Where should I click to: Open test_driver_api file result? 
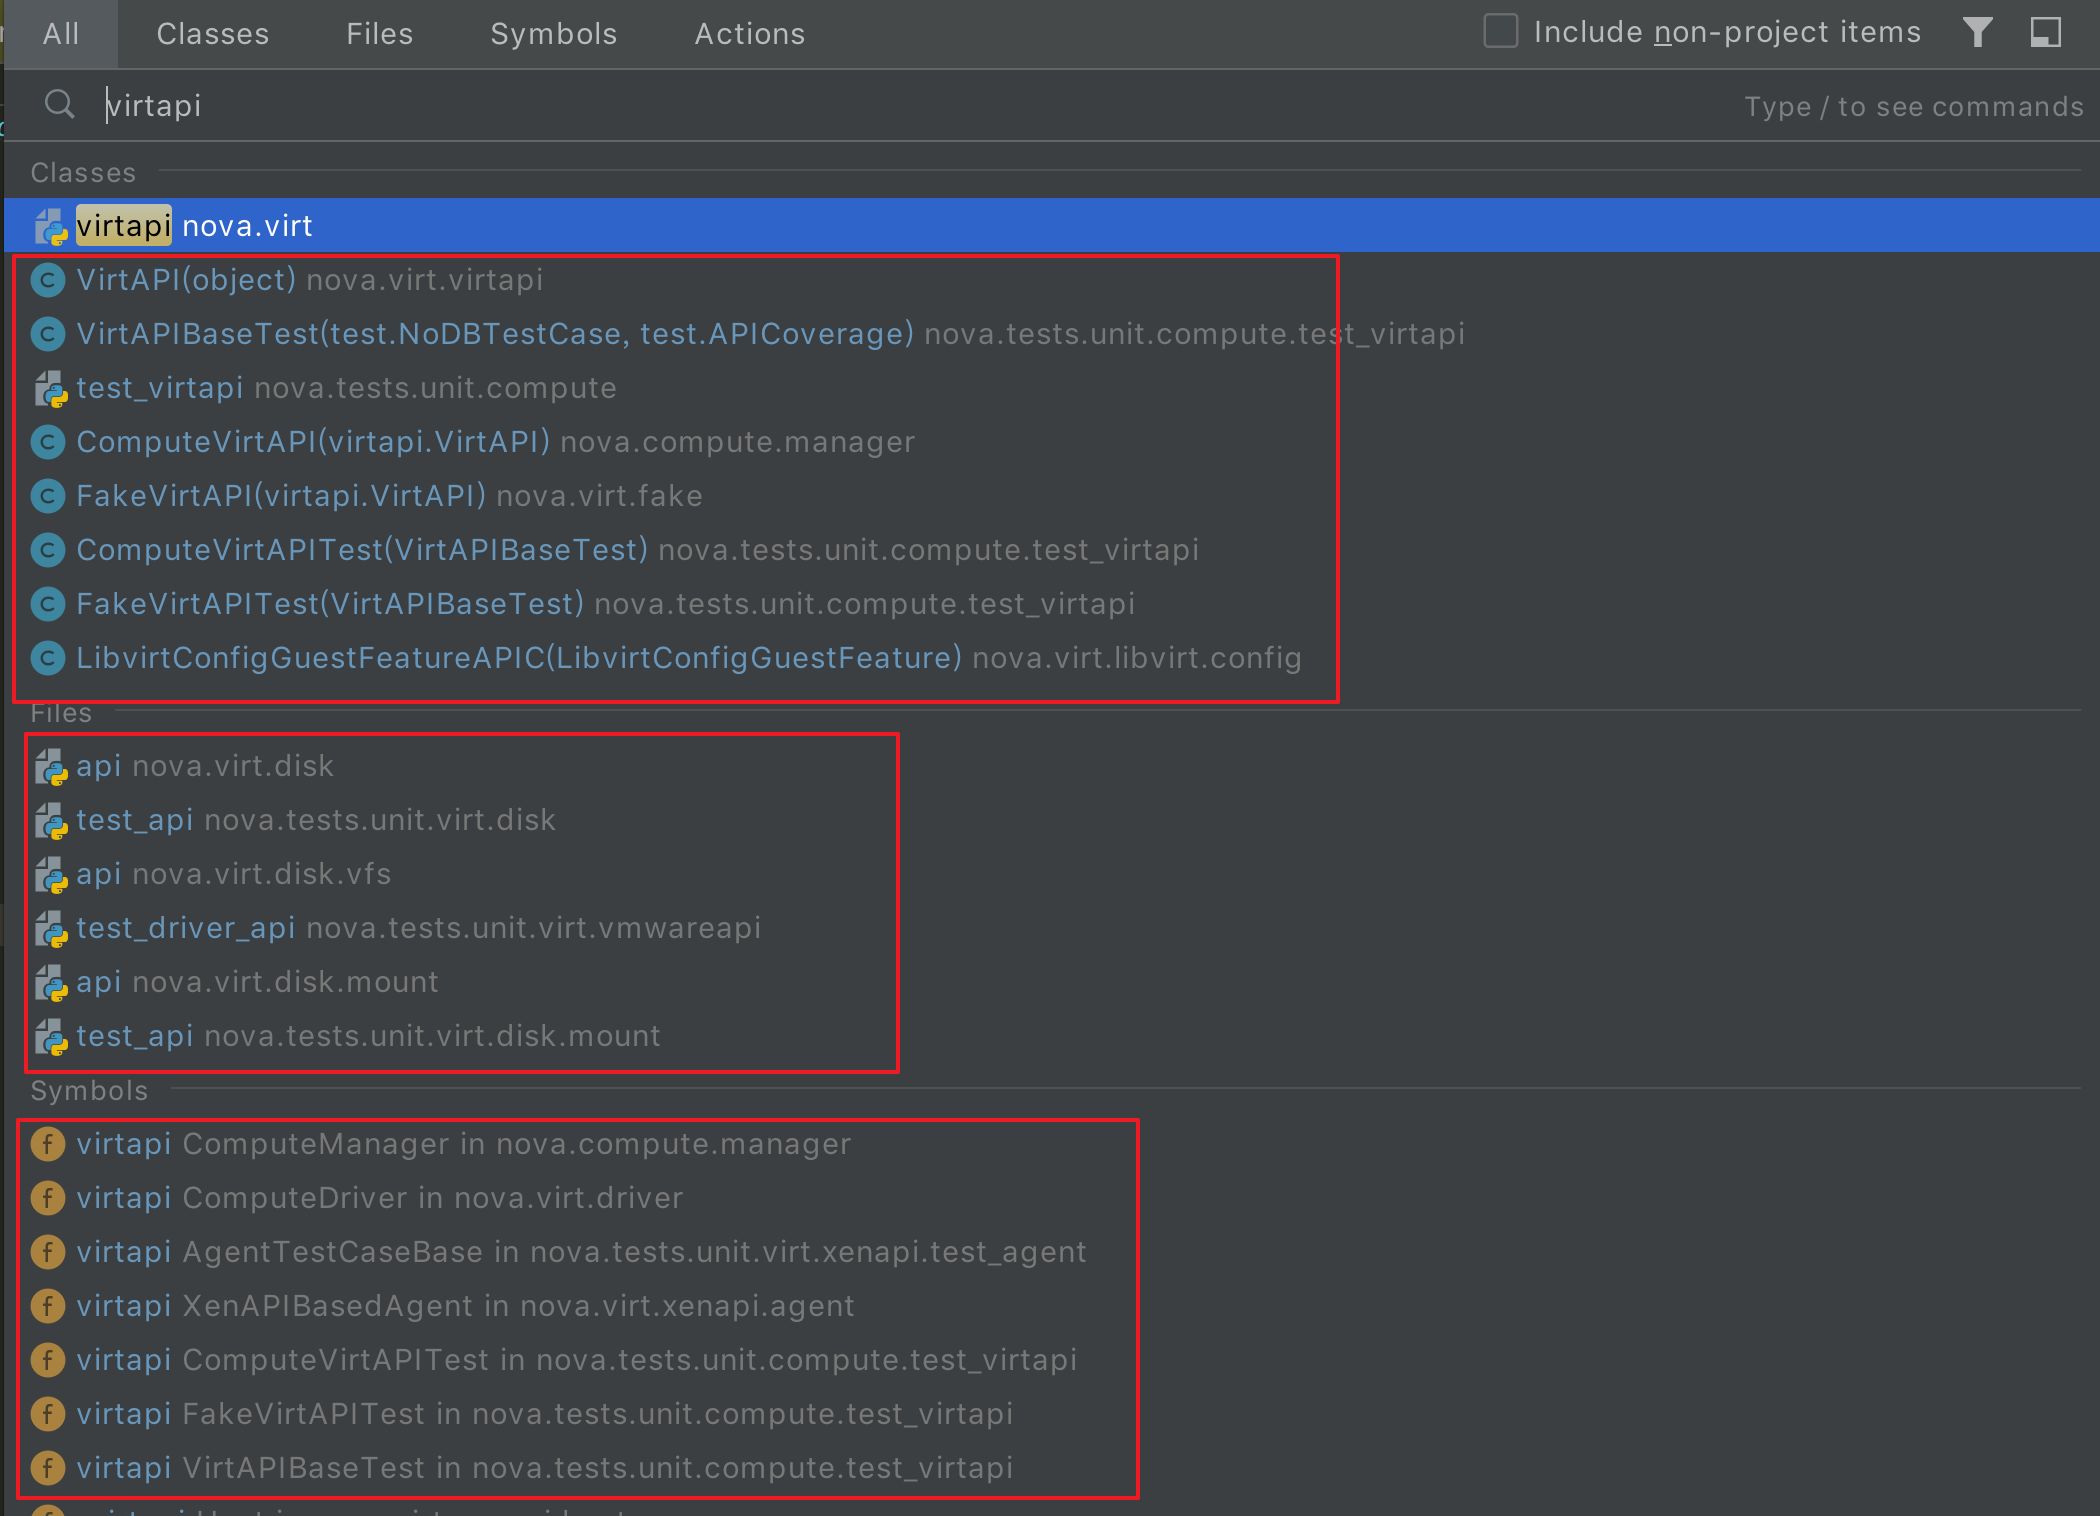tap(186, 928)
